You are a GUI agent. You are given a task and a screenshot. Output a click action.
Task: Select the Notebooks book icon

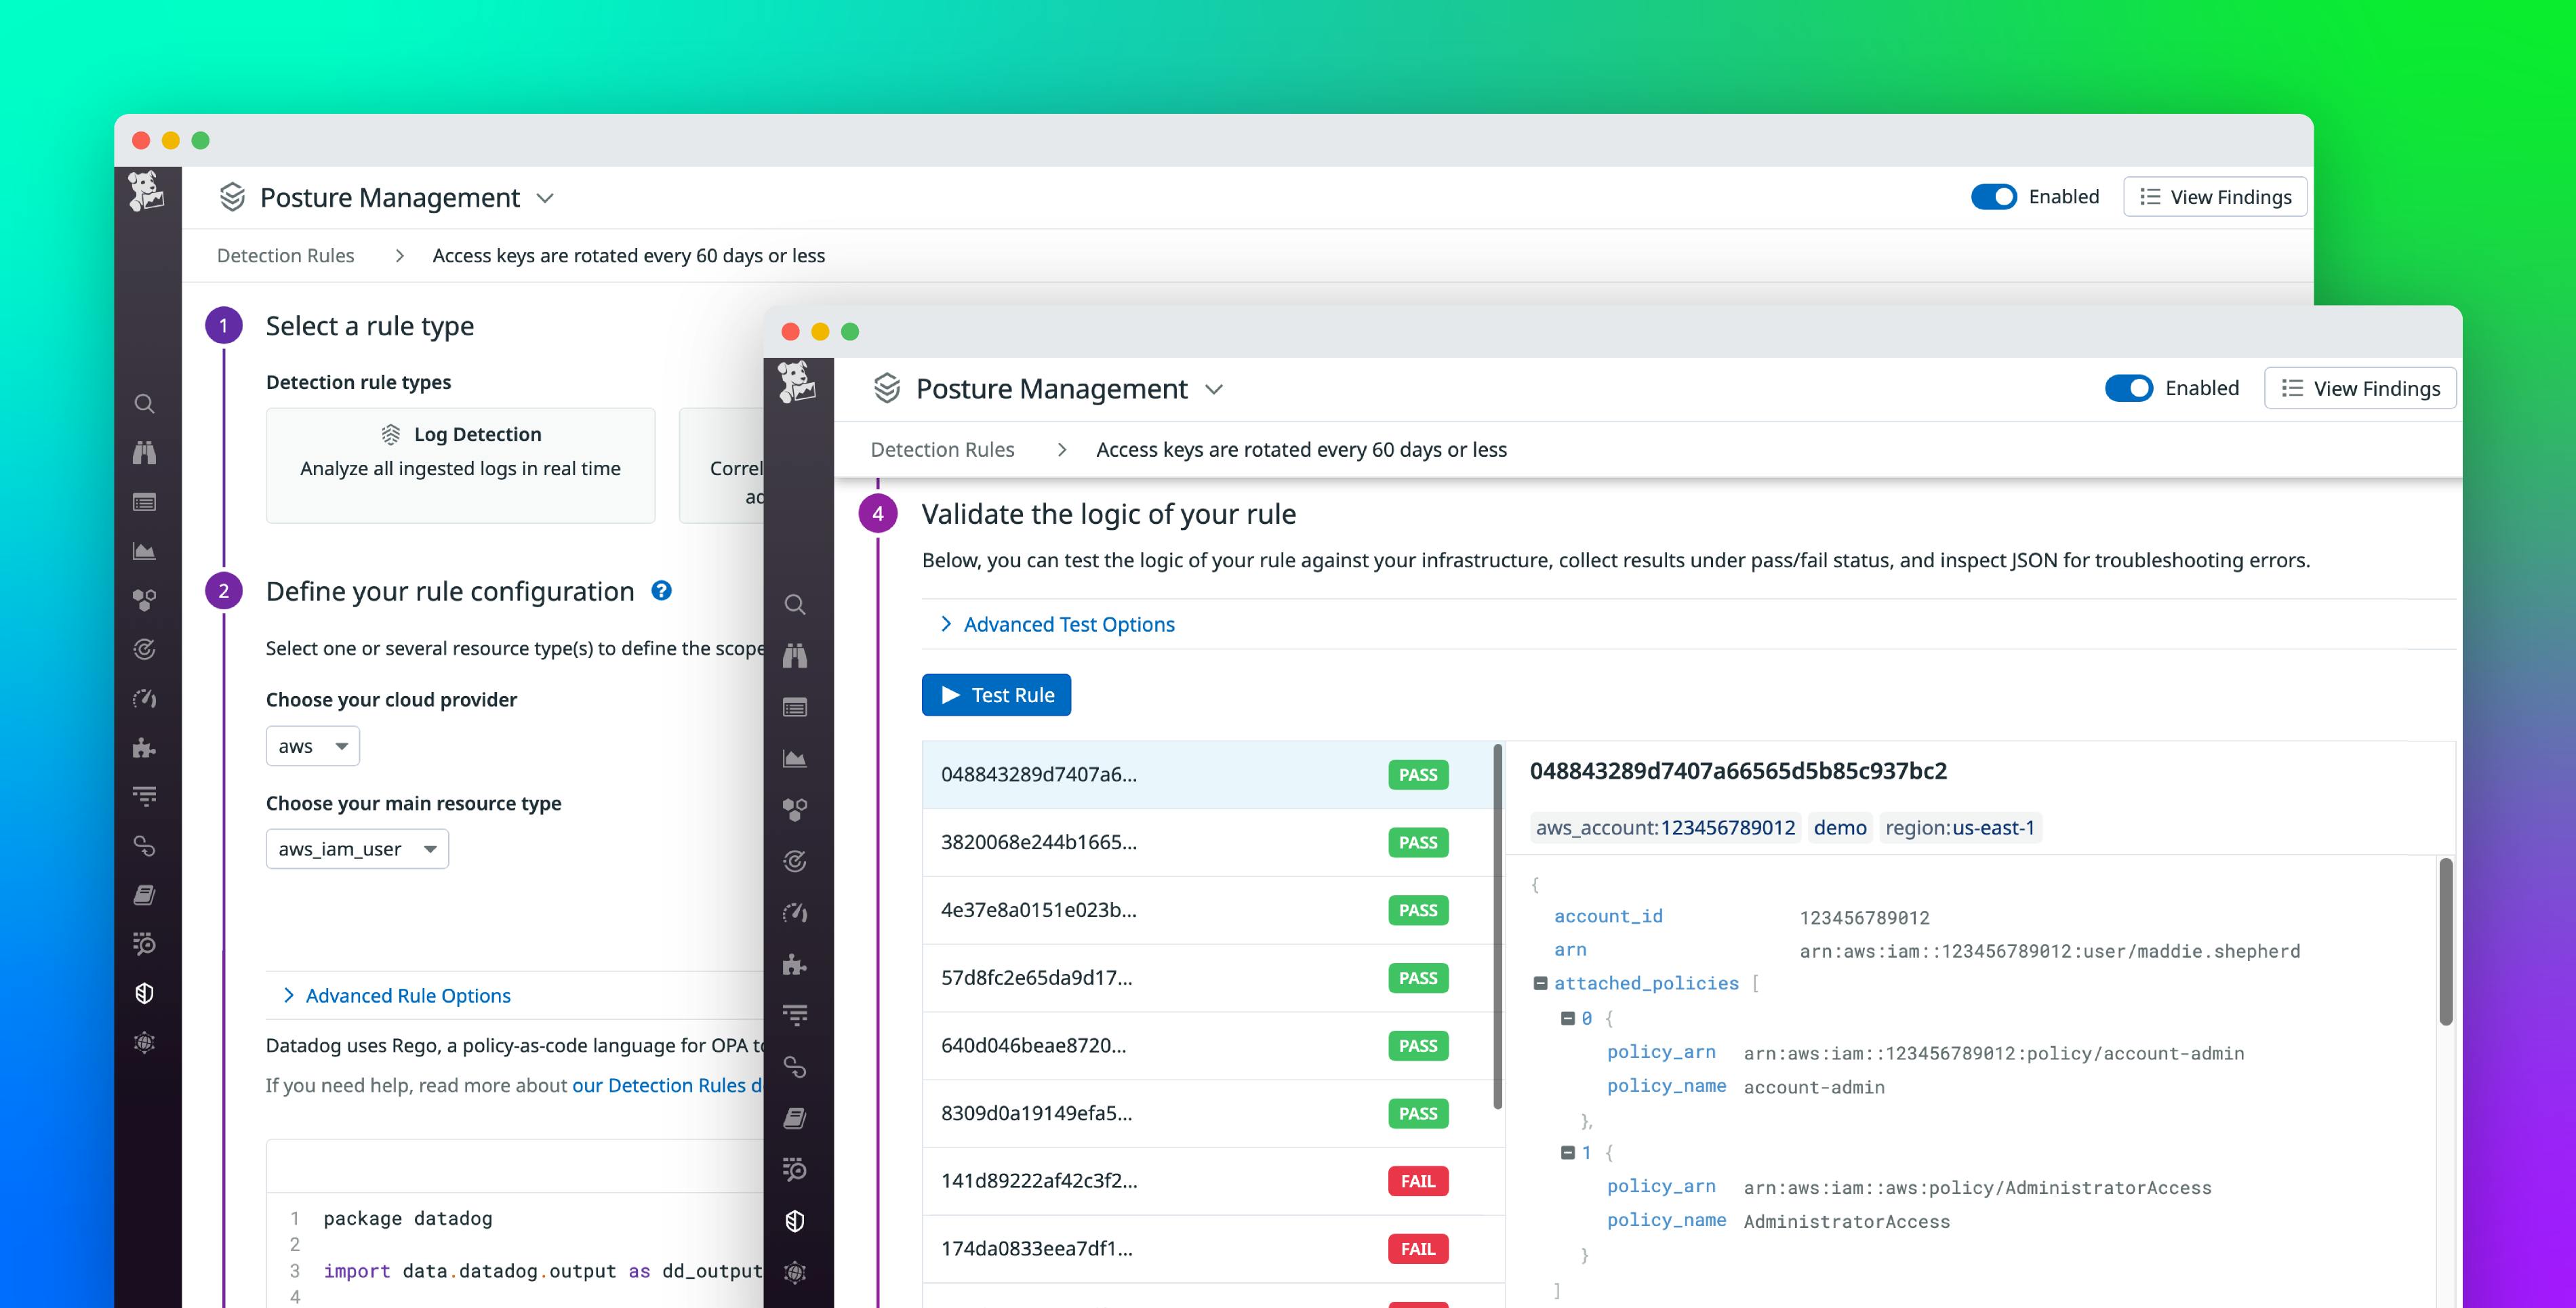[x=795, y=1118]
